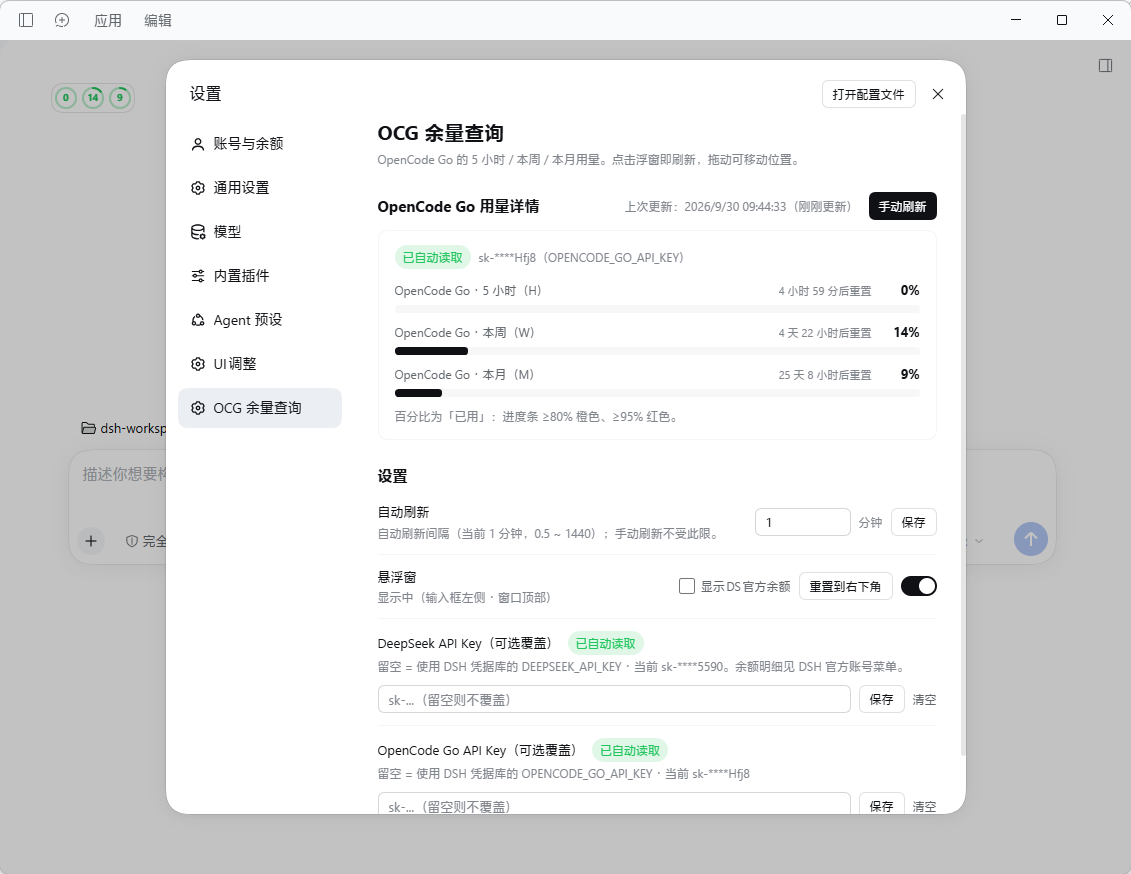Switch to the 模型 settings section
The height and width of the screenshot is (874, 1131).
(x=260, y=232)
